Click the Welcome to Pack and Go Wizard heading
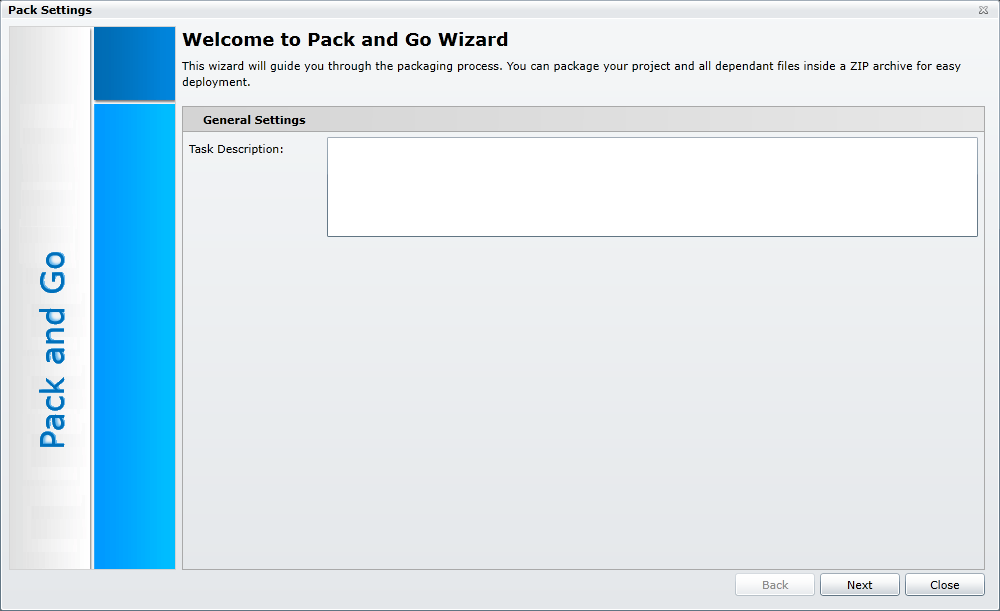The height and width of the screenshot is (611, 1000). coord(345,40)
